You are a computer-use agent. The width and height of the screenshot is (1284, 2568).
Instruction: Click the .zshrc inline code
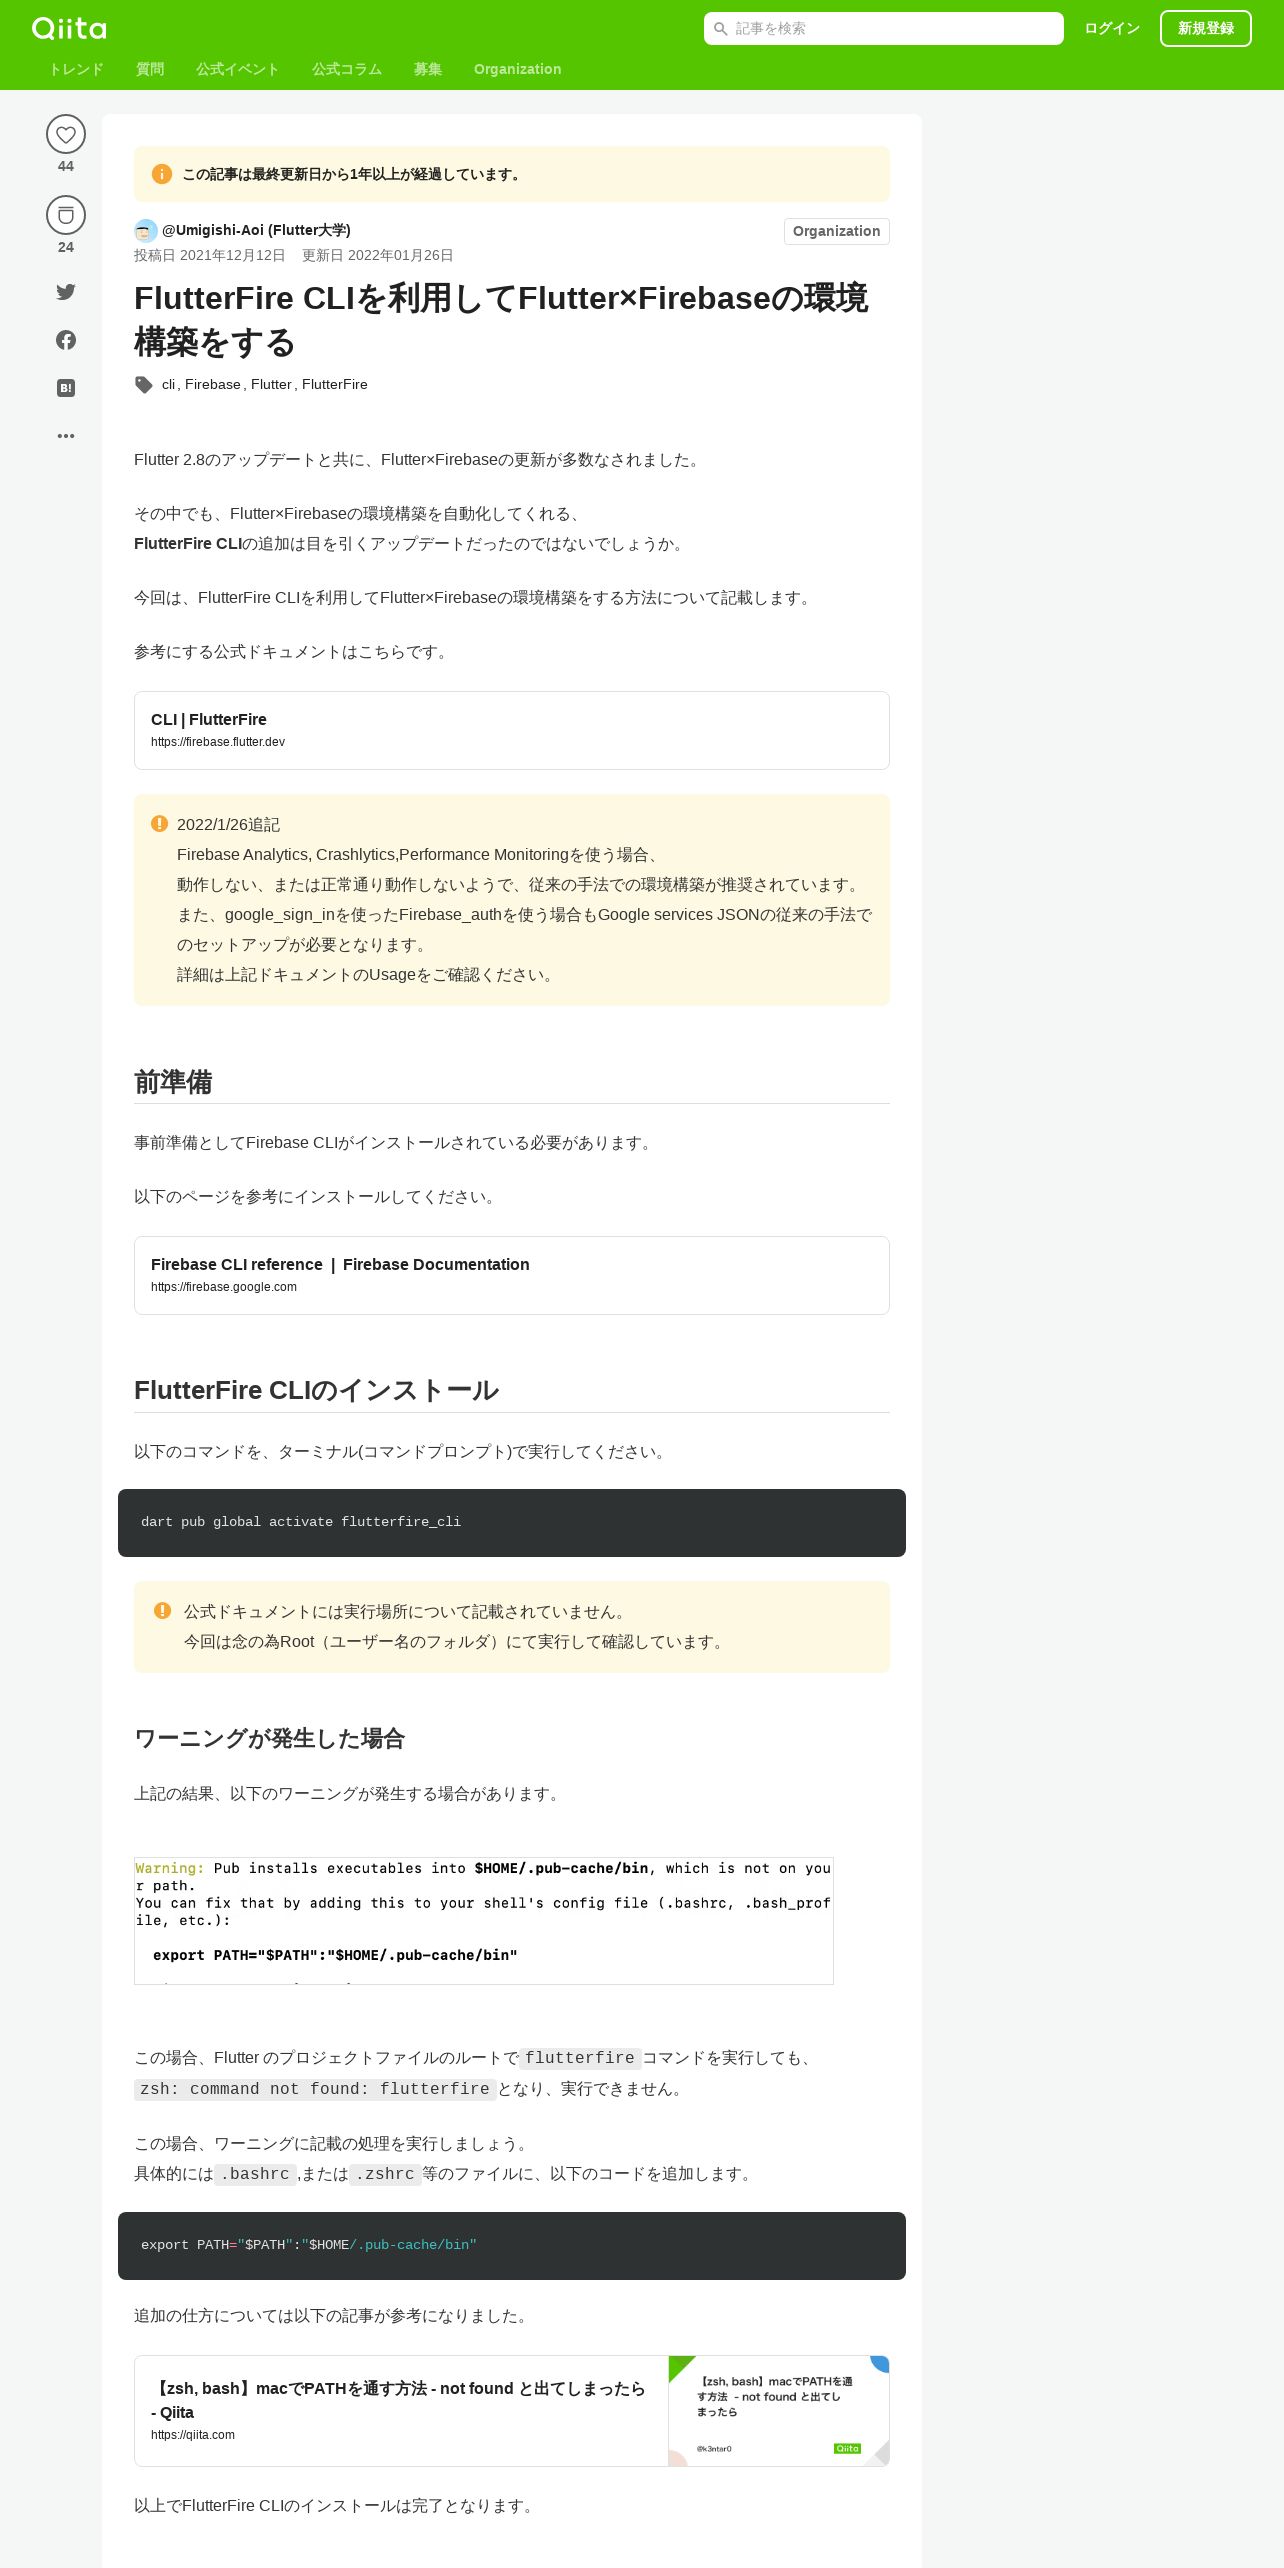tap(385, 2174)
